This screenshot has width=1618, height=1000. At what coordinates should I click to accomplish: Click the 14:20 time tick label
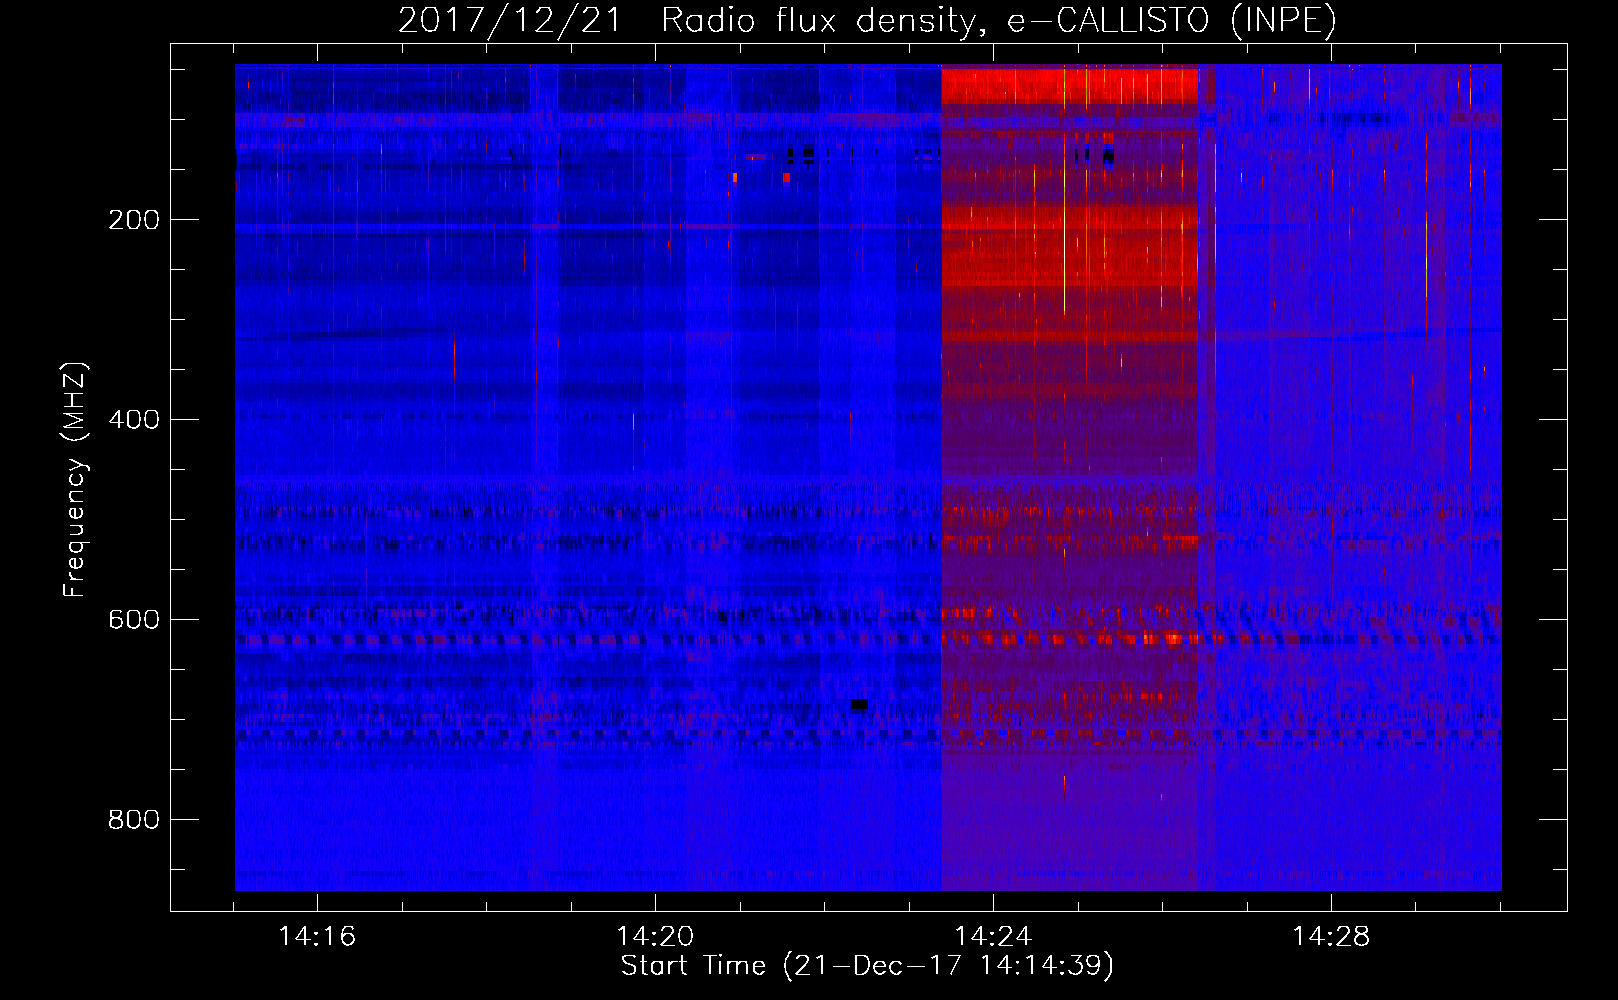(655, 937)
